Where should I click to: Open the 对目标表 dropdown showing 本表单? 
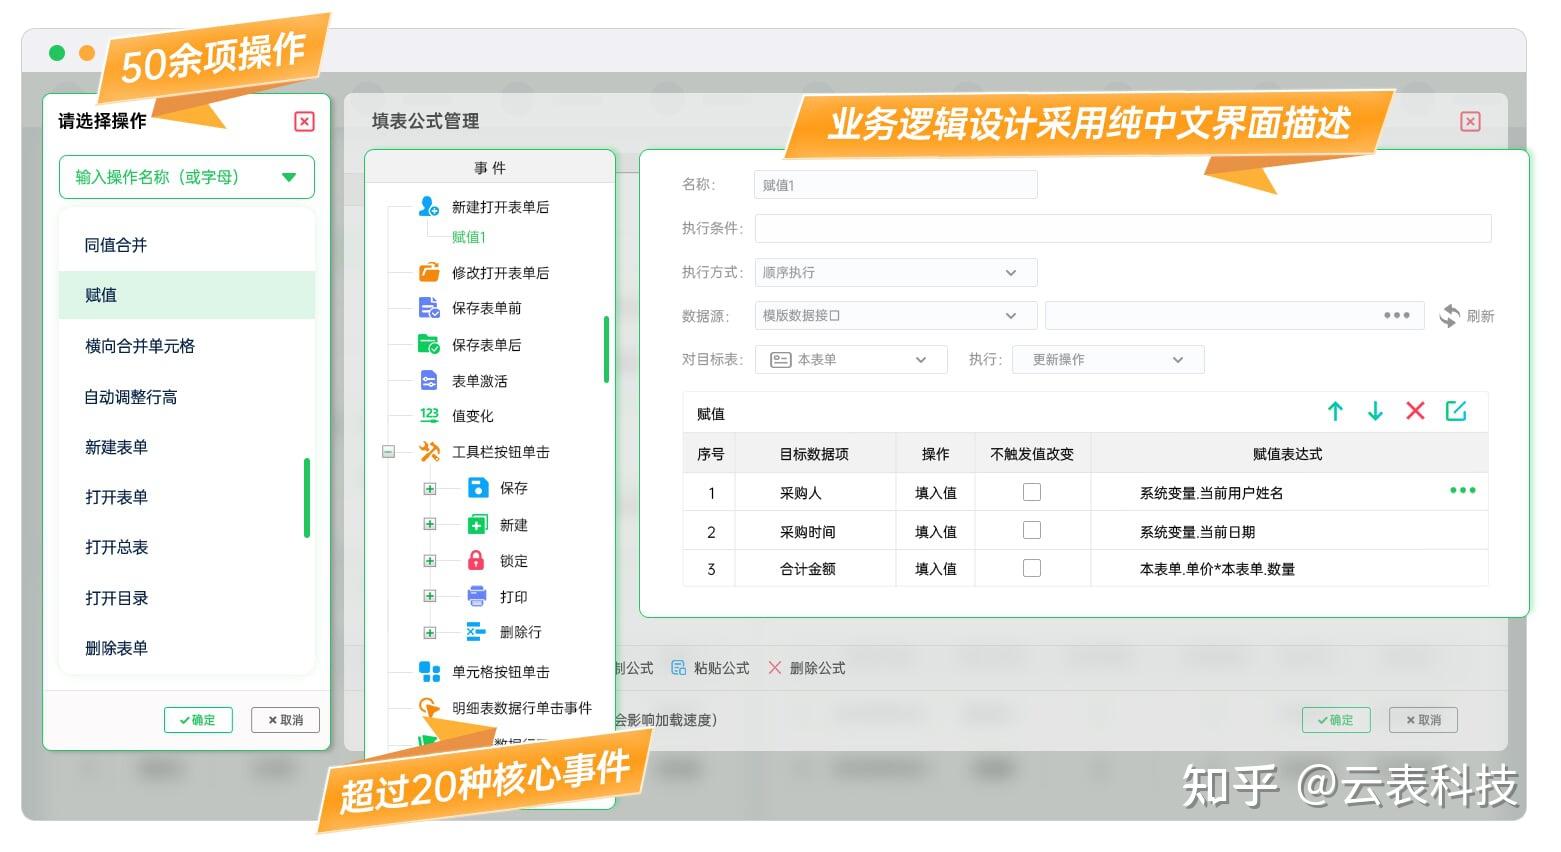point(849,359)
